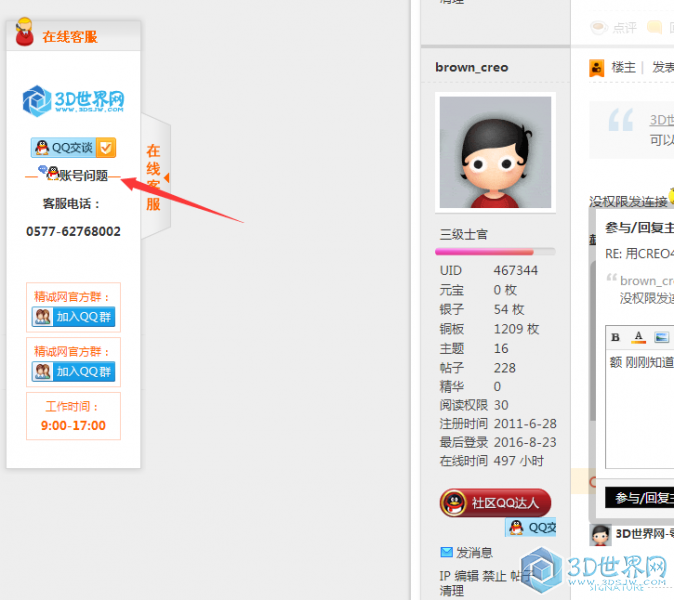Click the 清理 moderation link
674x600 pixels.
coord(451,591)
